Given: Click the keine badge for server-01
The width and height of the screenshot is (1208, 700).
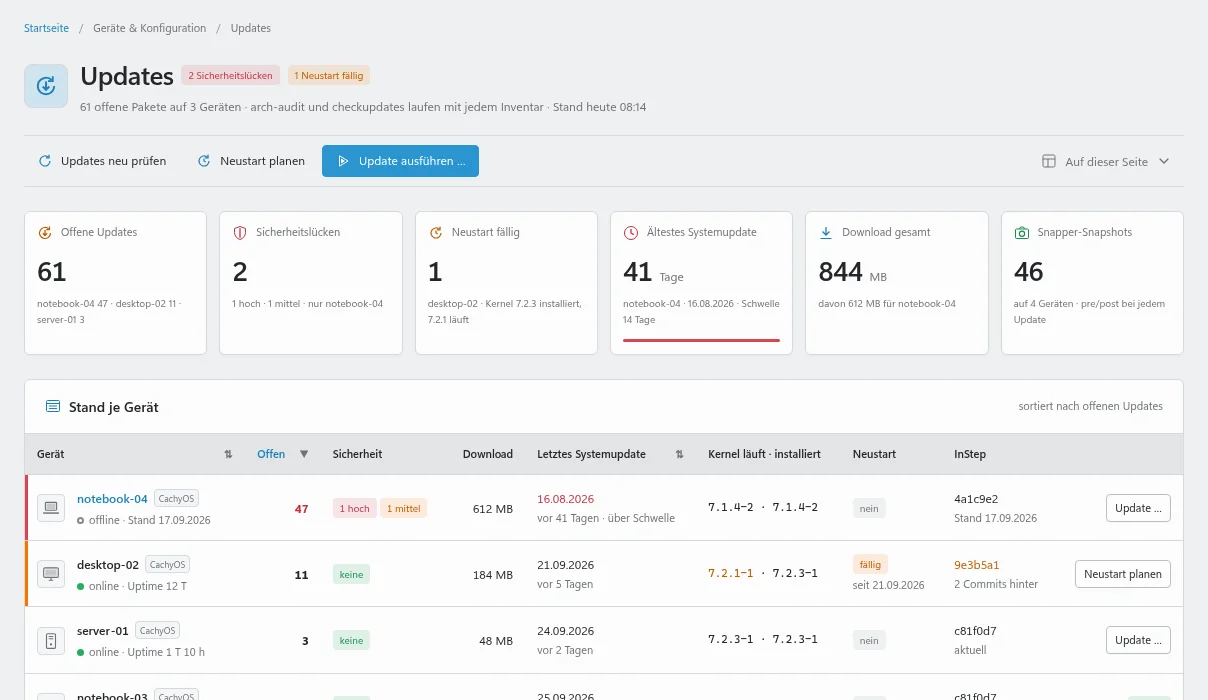Looking at the screenshot, I should 351,640.
